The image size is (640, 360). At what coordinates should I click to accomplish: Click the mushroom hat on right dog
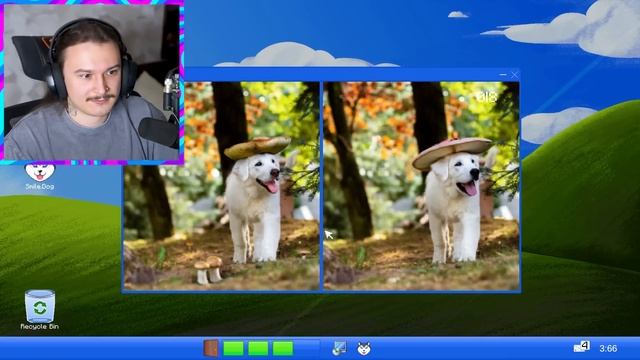(452, 152)
